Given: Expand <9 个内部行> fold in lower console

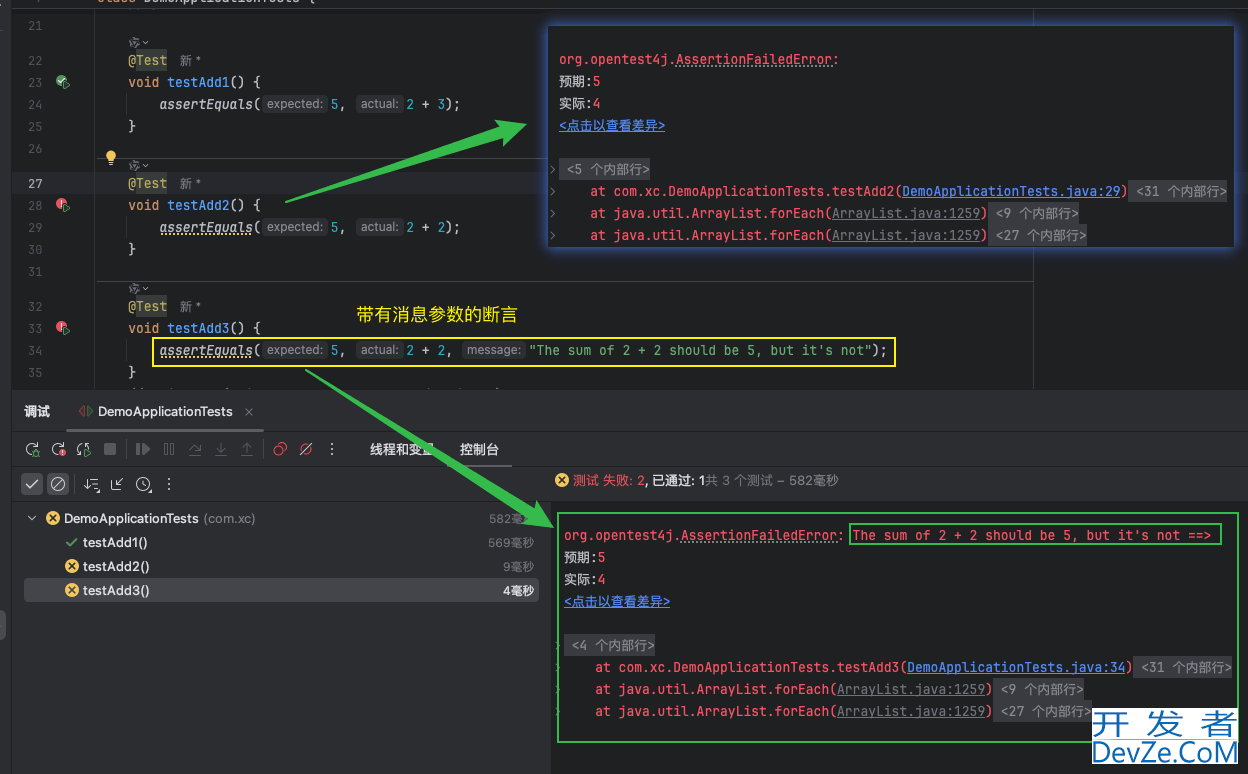Looking at the screenshot, I should point(1039,689).
